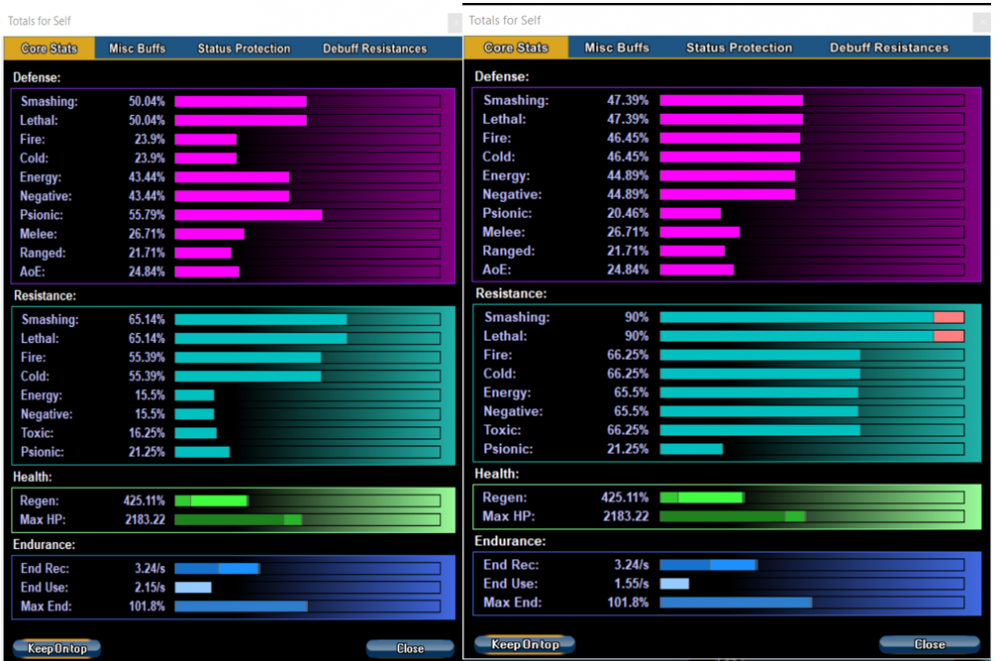Screen dimensions: 1000x661
Task: Select Core Stats tab in left window
Action: [x=49, y=48]
